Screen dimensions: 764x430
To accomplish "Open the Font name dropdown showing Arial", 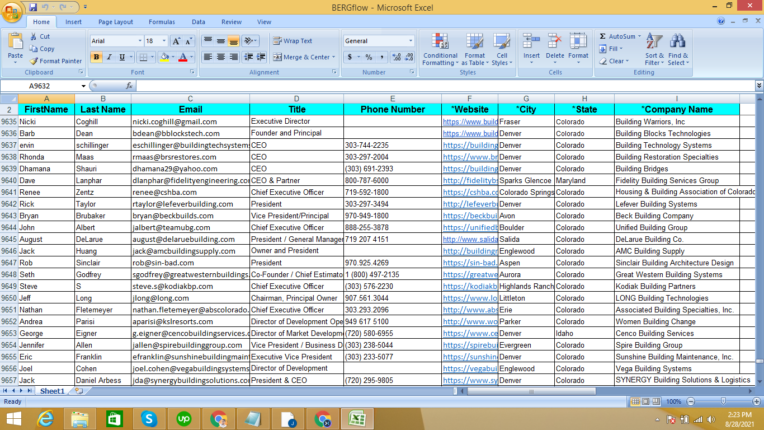I will pos(140,41).
